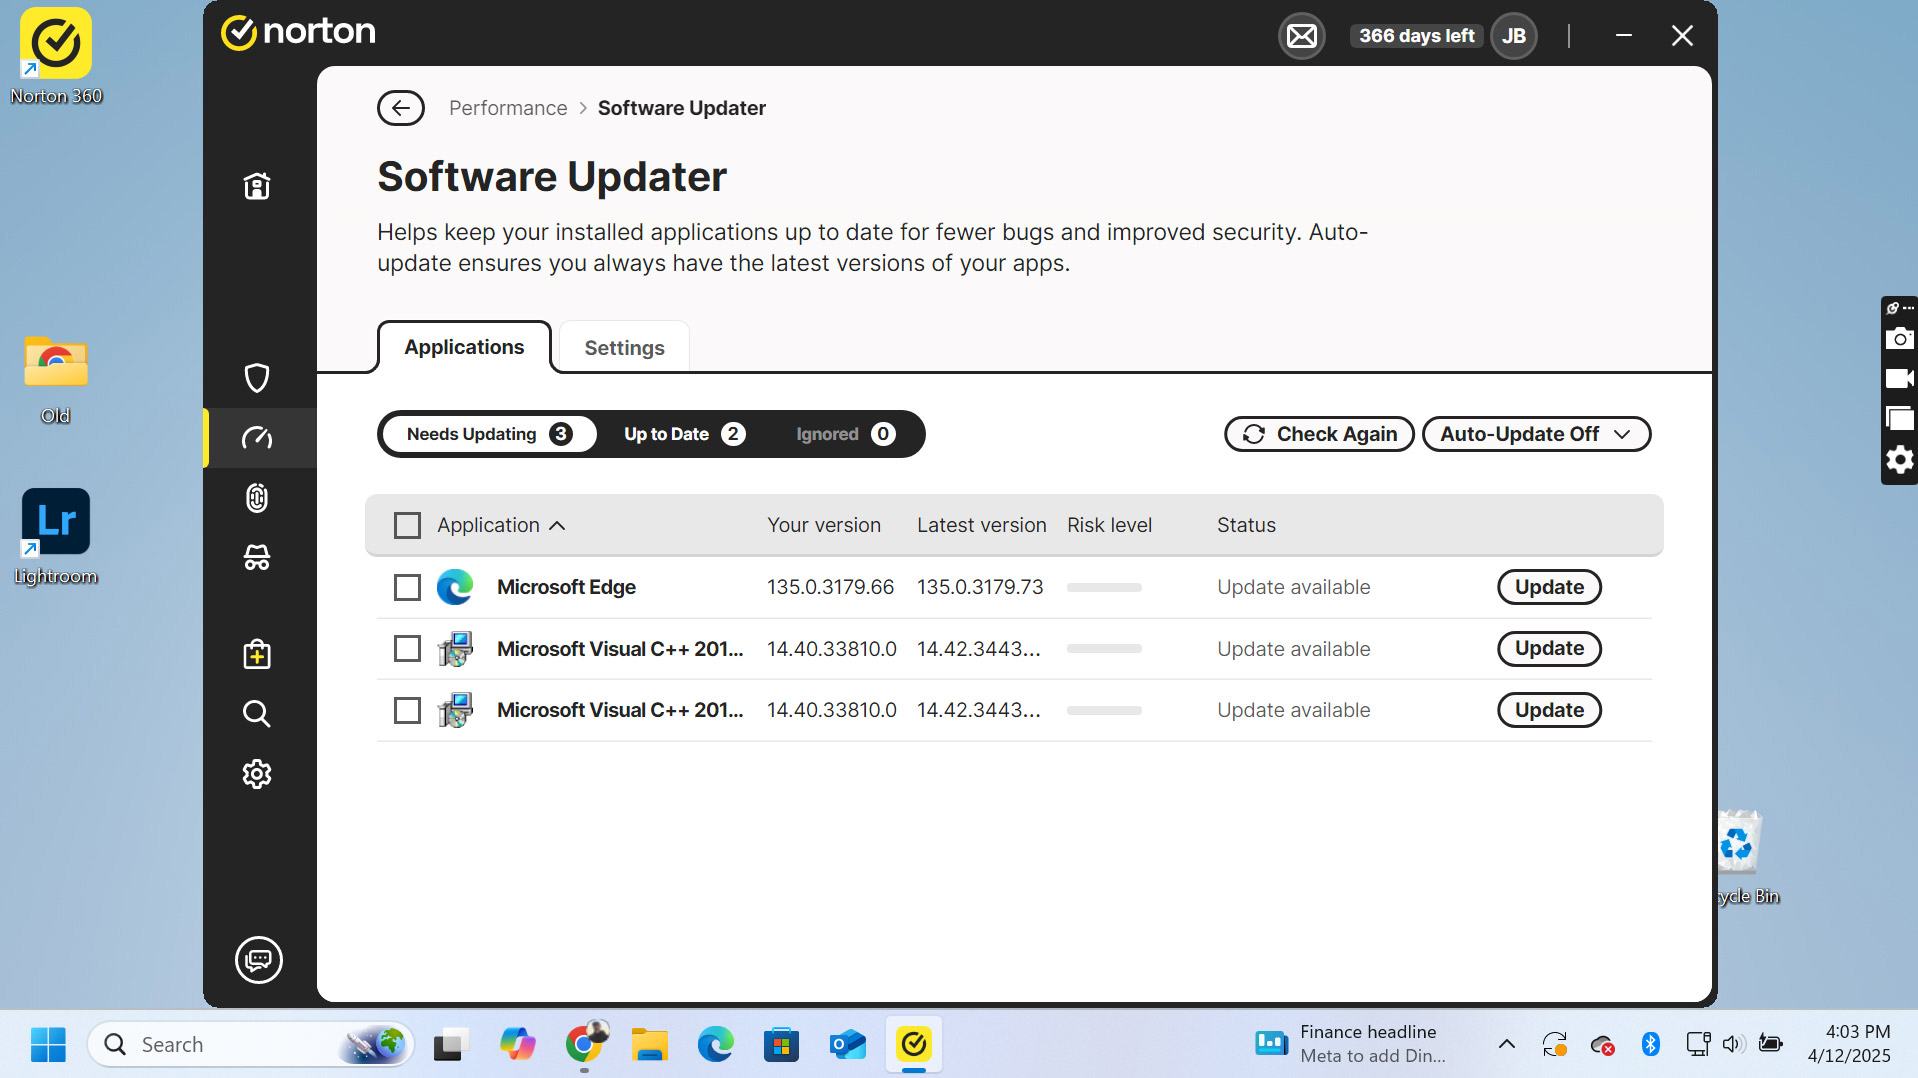Viewport: 1918px width, 1078px height.
Task: Click Update for Microsoft Edge
Action: [1548, 587]
